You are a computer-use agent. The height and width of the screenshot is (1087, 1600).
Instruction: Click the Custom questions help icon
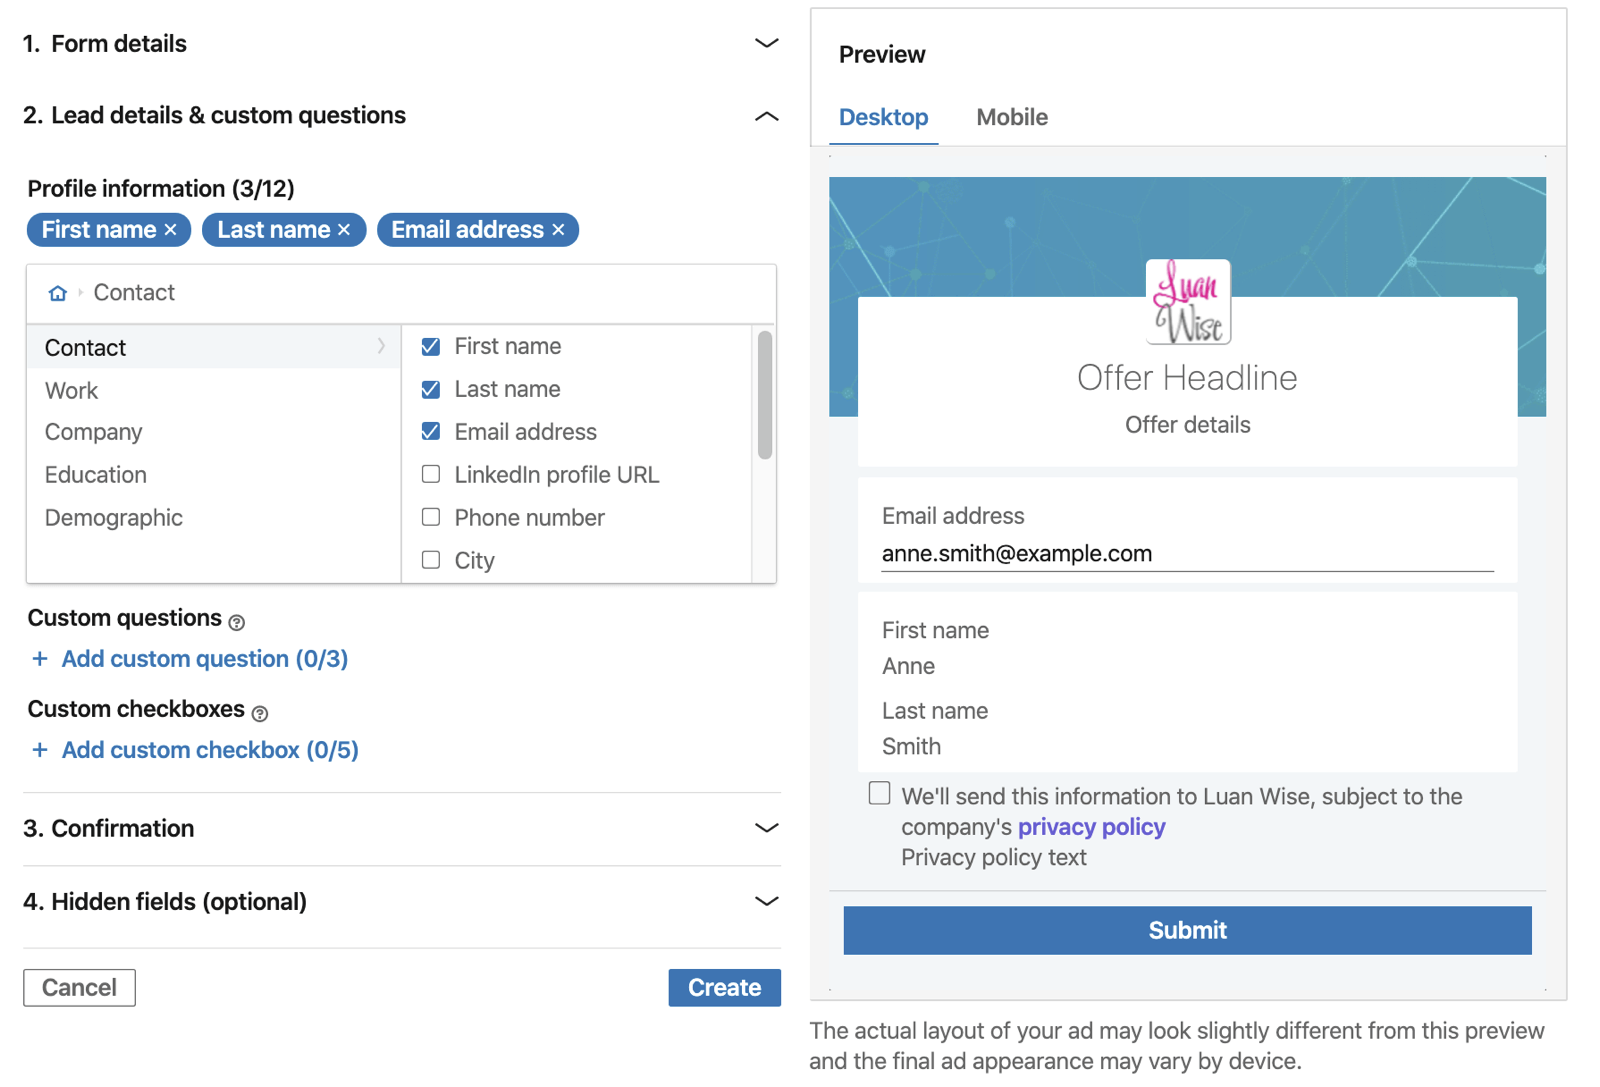tap(237, 622)
